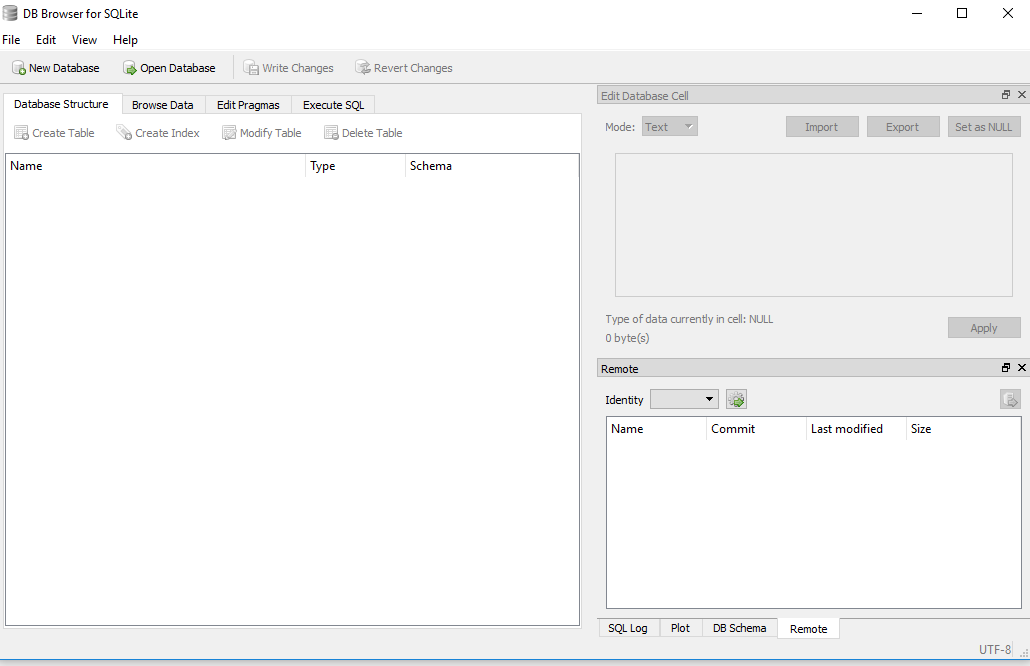1030x666 pixels.
Task: Click the Name column header in structure list
Action: pos(156,166)
